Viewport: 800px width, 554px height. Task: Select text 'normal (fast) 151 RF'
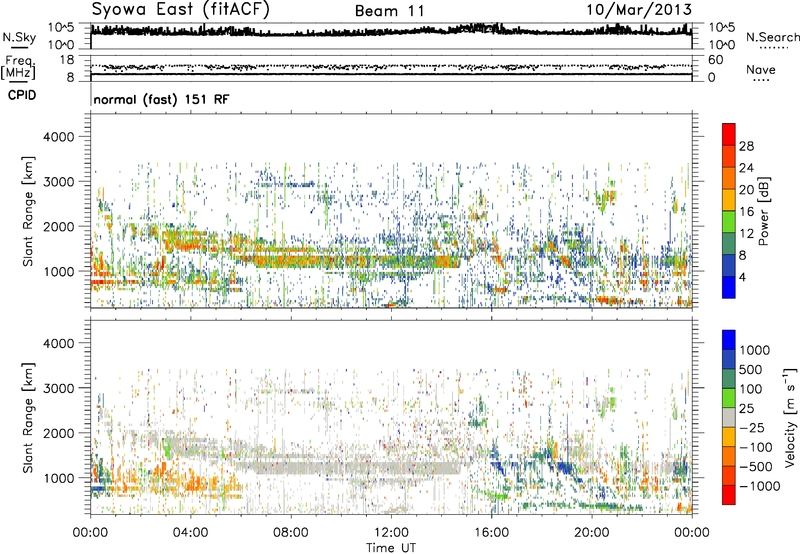[162, 99]
